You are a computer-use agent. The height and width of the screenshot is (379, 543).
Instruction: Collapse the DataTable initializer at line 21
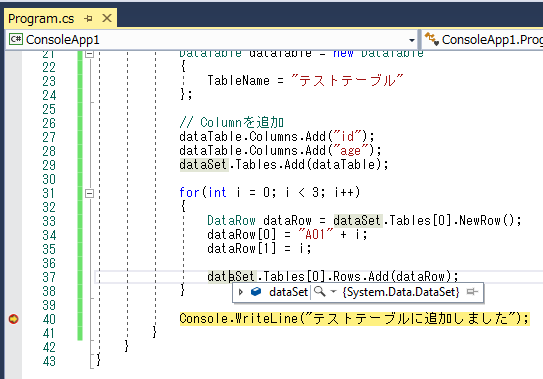click(x=90, y=54)
